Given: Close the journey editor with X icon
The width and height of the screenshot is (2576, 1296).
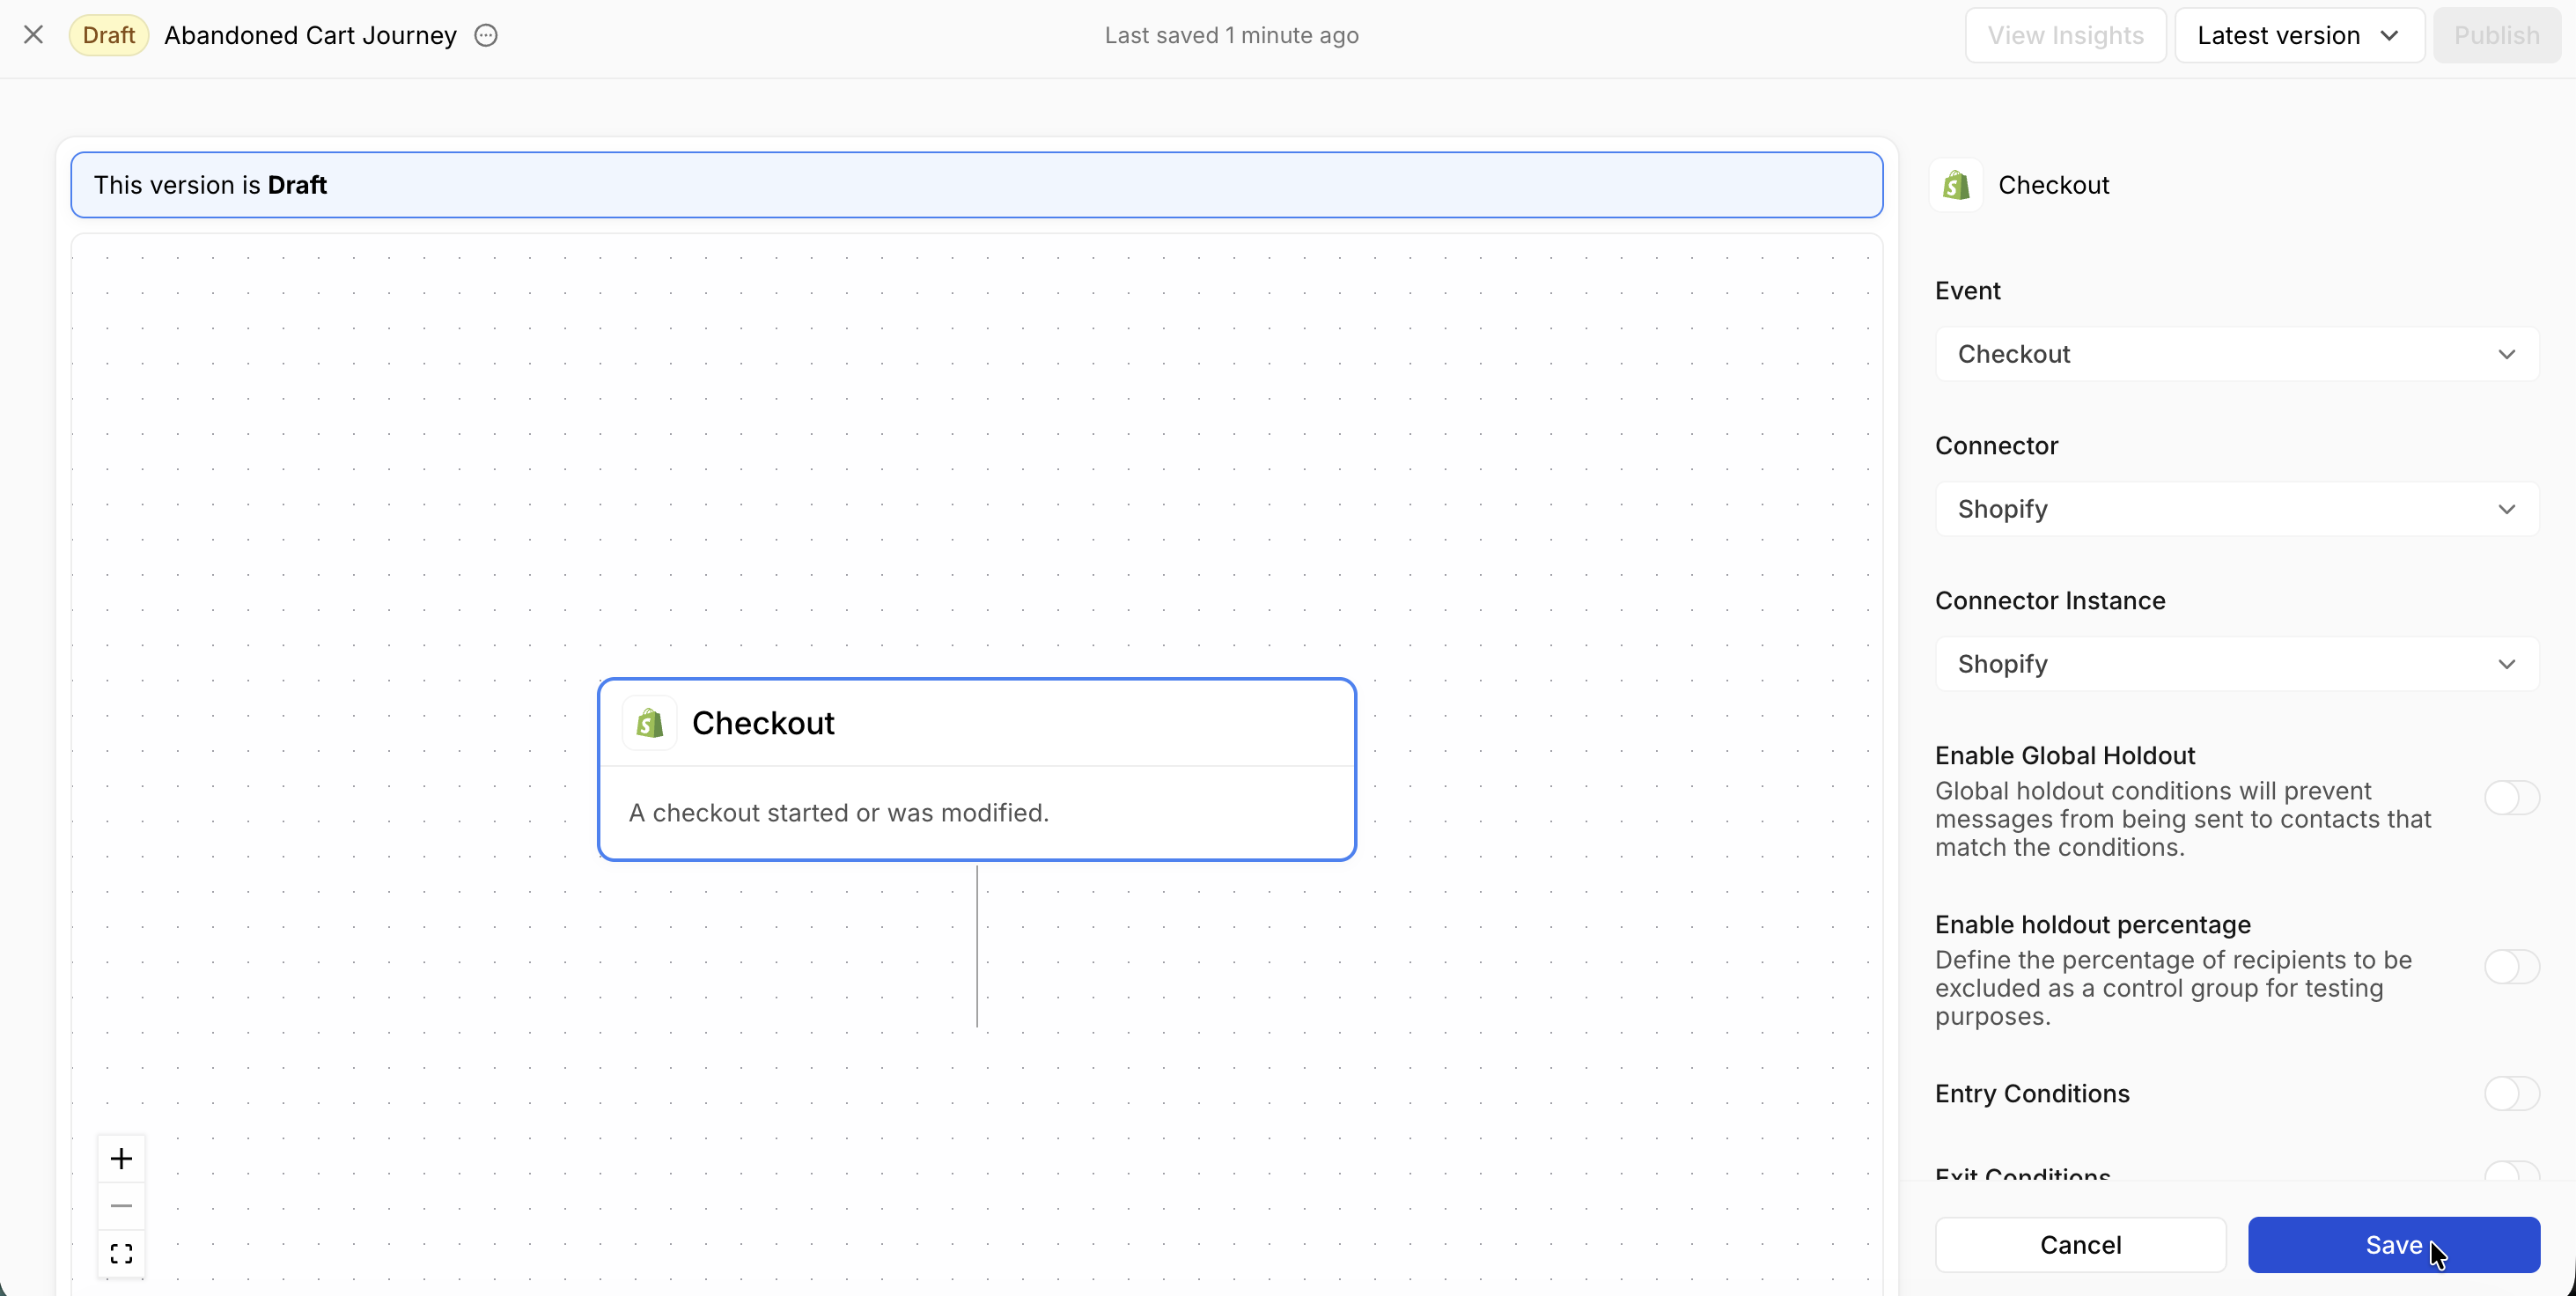Looking at the screenshot, I should [x=33, y=35].
